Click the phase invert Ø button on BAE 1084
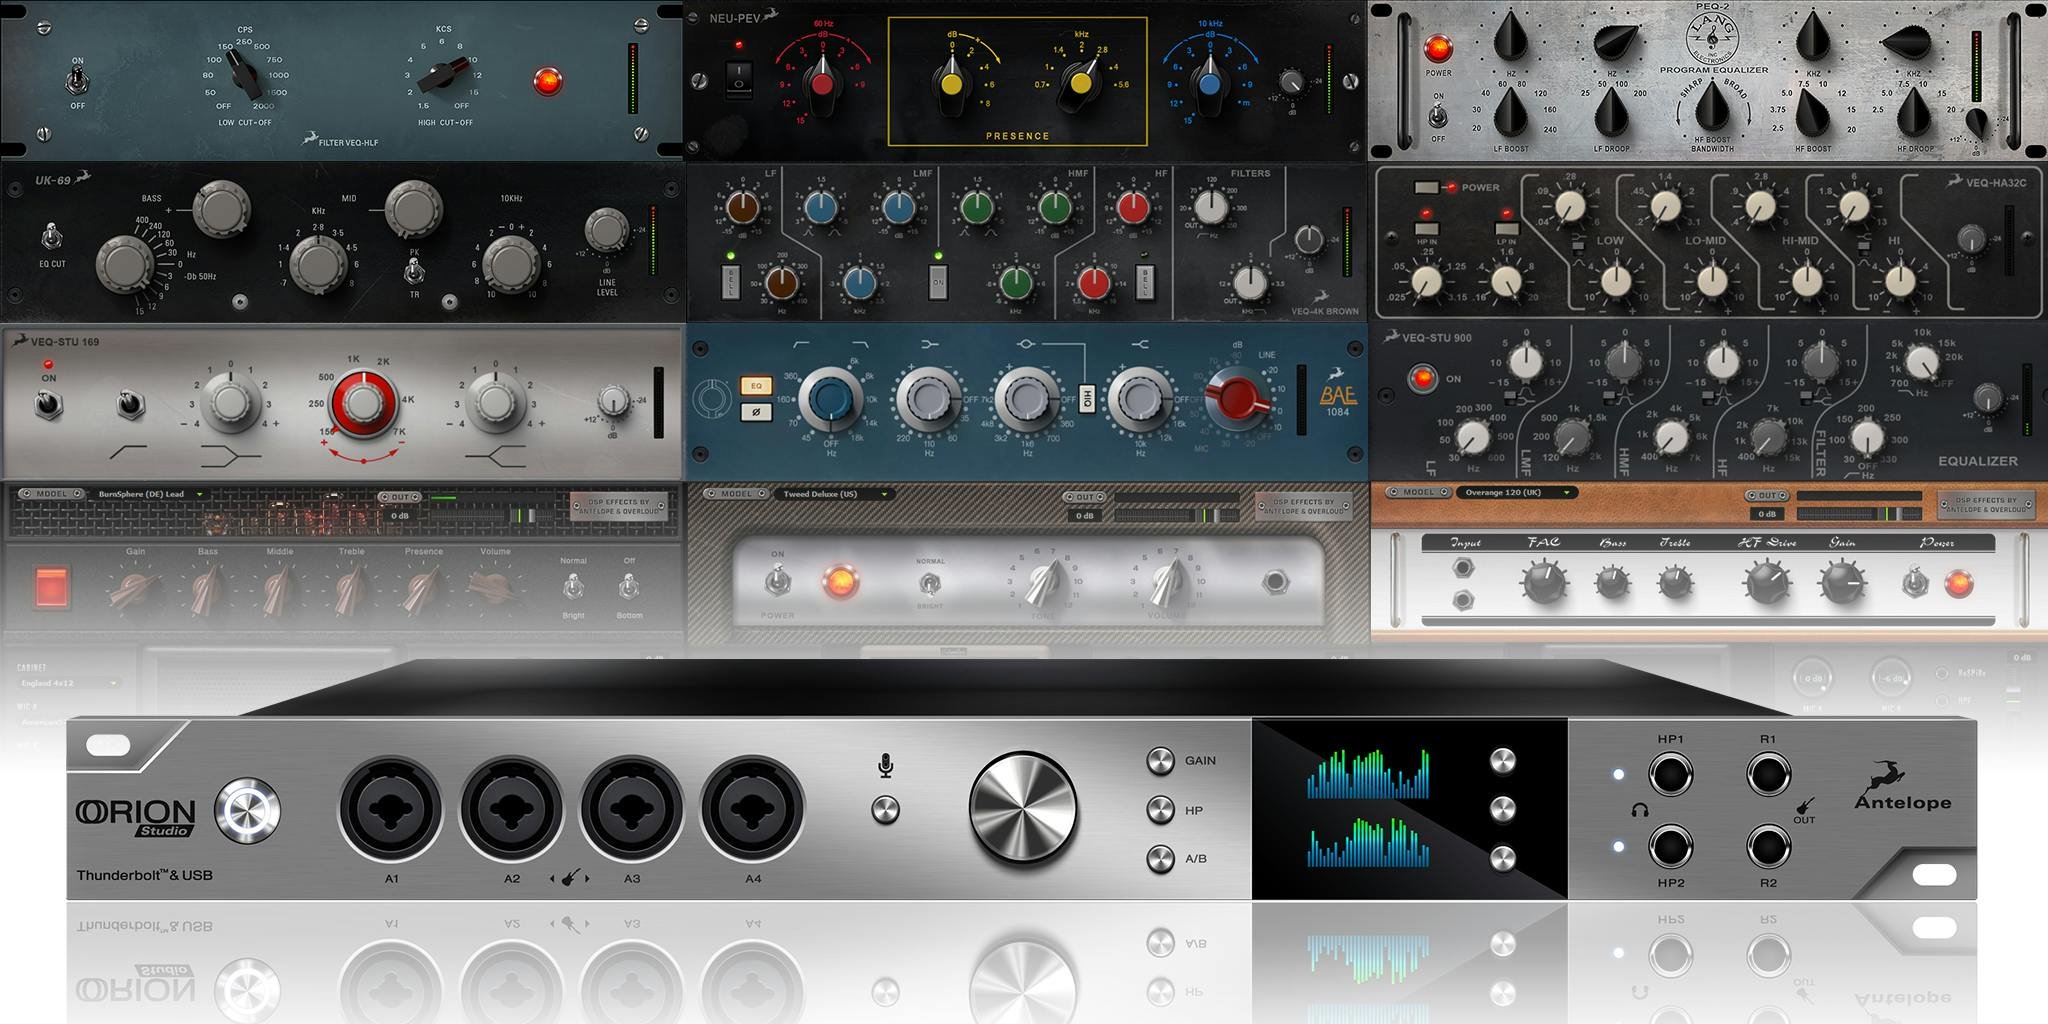This screenshot has width=2048, height=1024. 756,411
